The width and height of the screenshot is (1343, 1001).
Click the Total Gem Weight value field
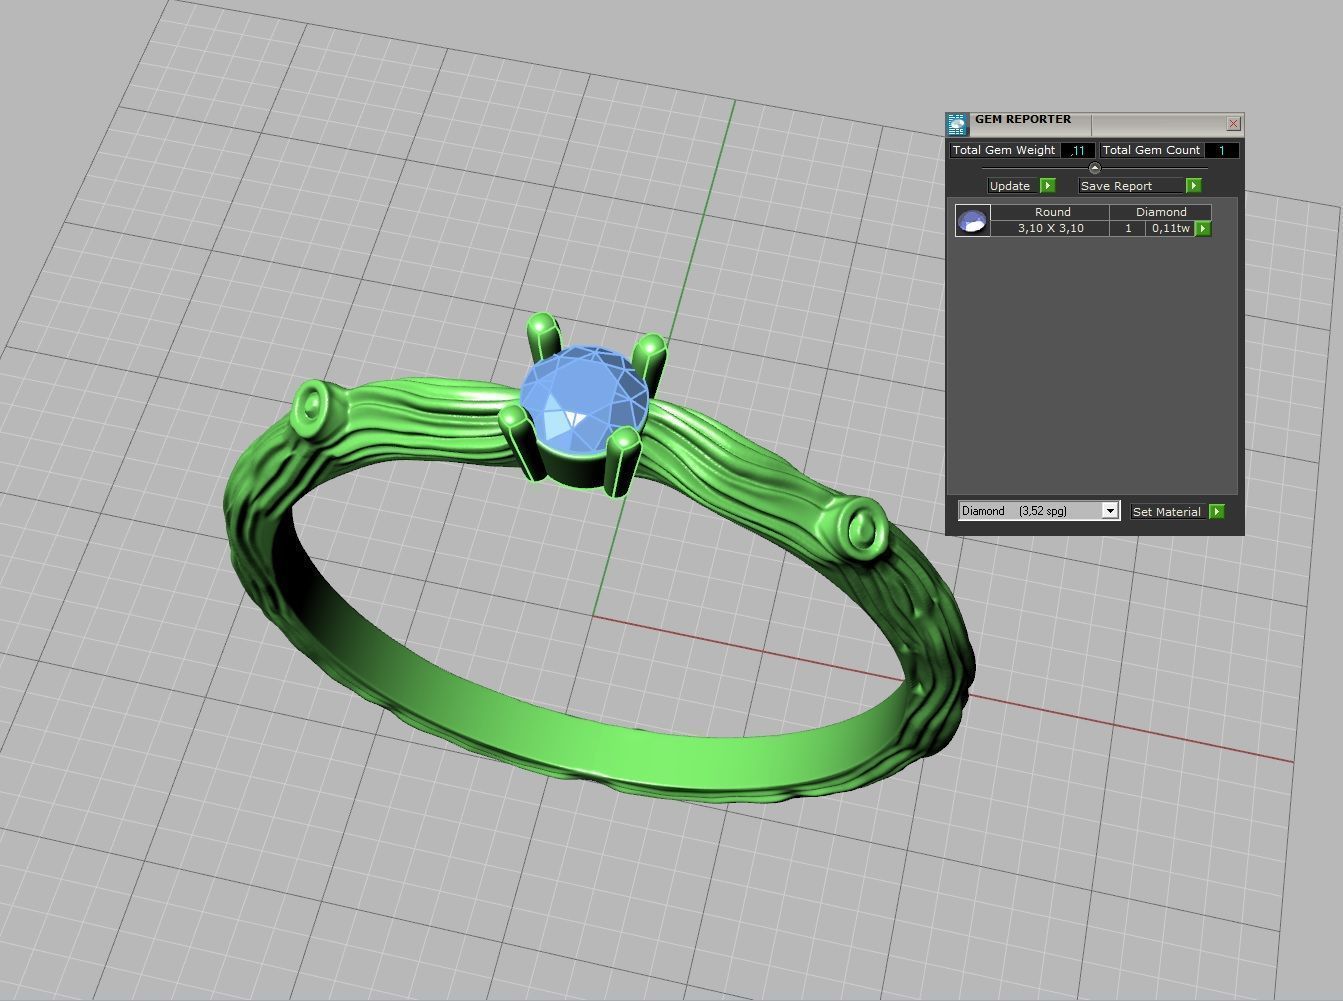pyautogui.click(x=1077, y=150)
